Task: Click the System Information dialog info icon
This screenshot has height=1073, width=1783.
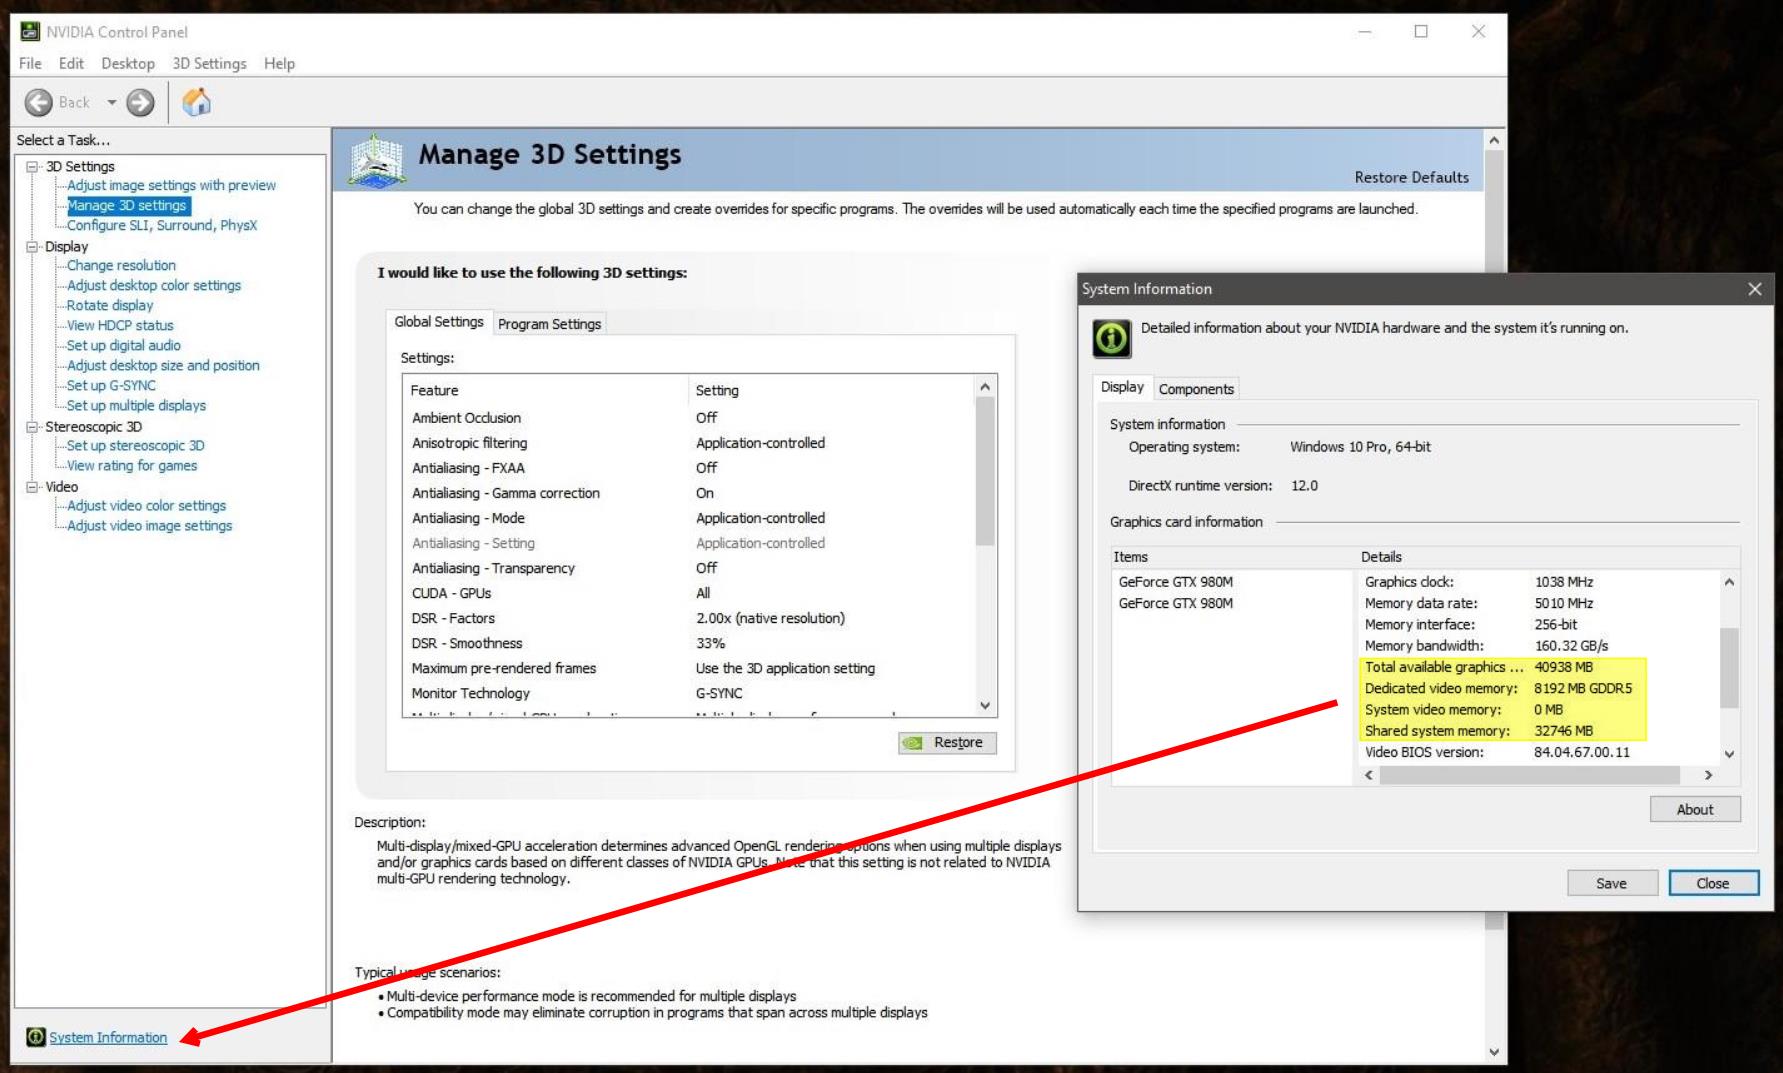Action: click(1112, 338)
